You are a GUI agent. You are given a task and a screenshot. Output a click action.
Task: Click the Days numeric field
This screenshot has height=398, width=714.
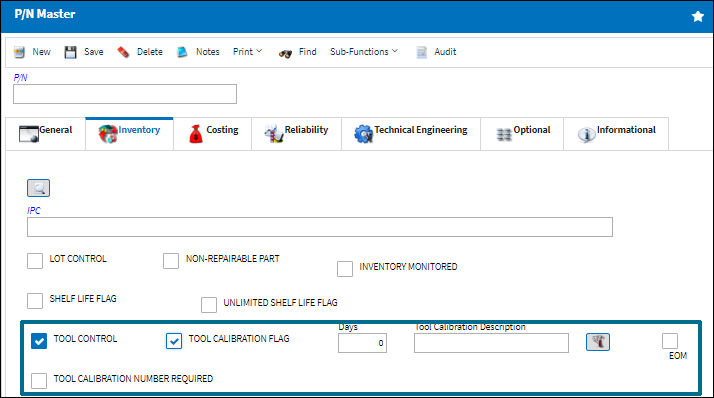pos(362,343)
